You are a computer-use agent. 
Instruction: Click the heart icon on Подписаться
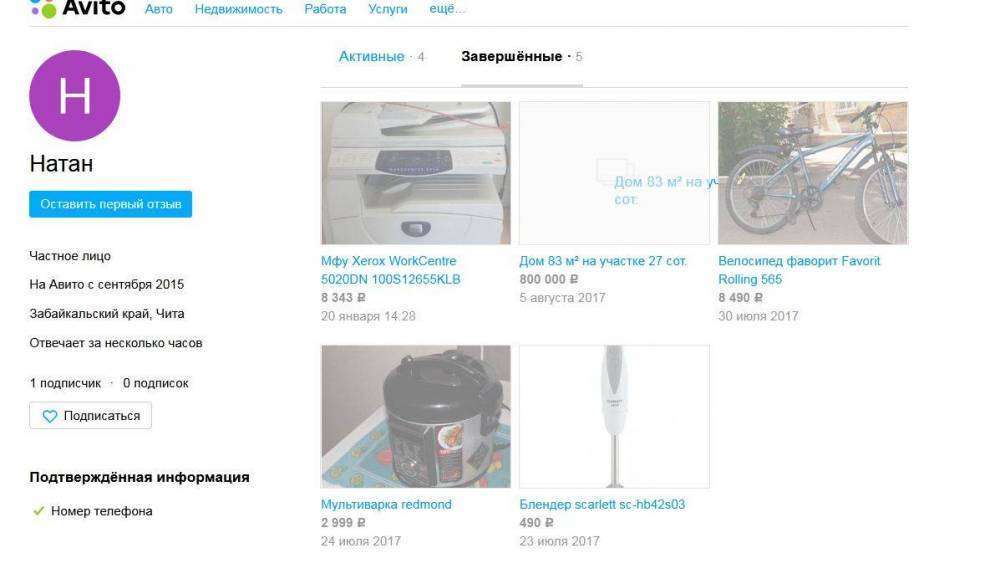(x=50, y=416)
